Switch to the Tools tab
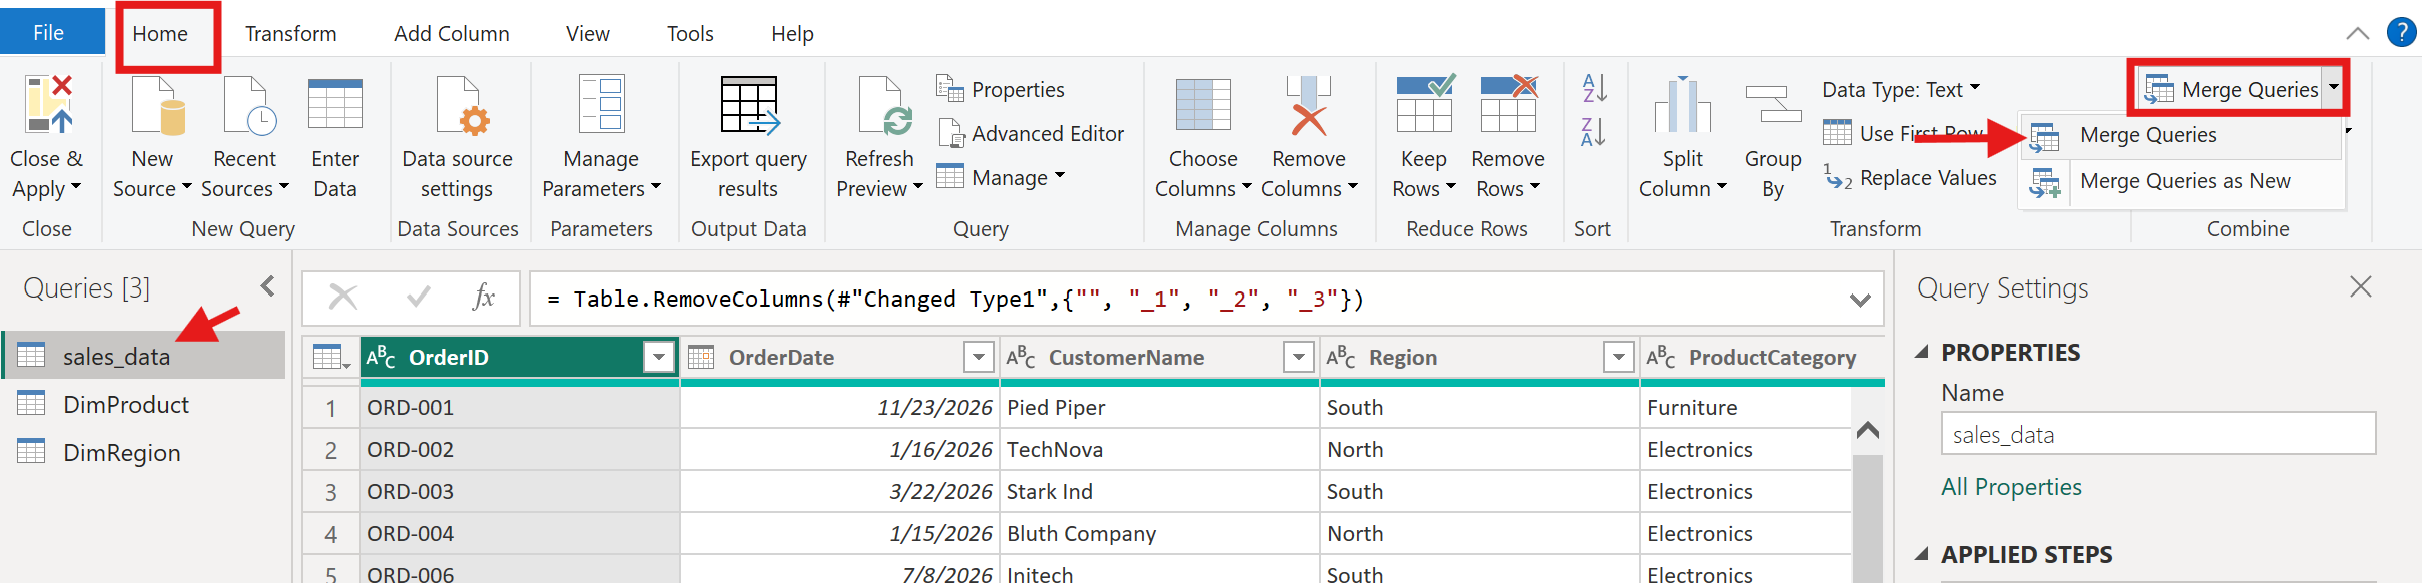2422x583 pixels. pyautogui.click(x=690, y=34)
